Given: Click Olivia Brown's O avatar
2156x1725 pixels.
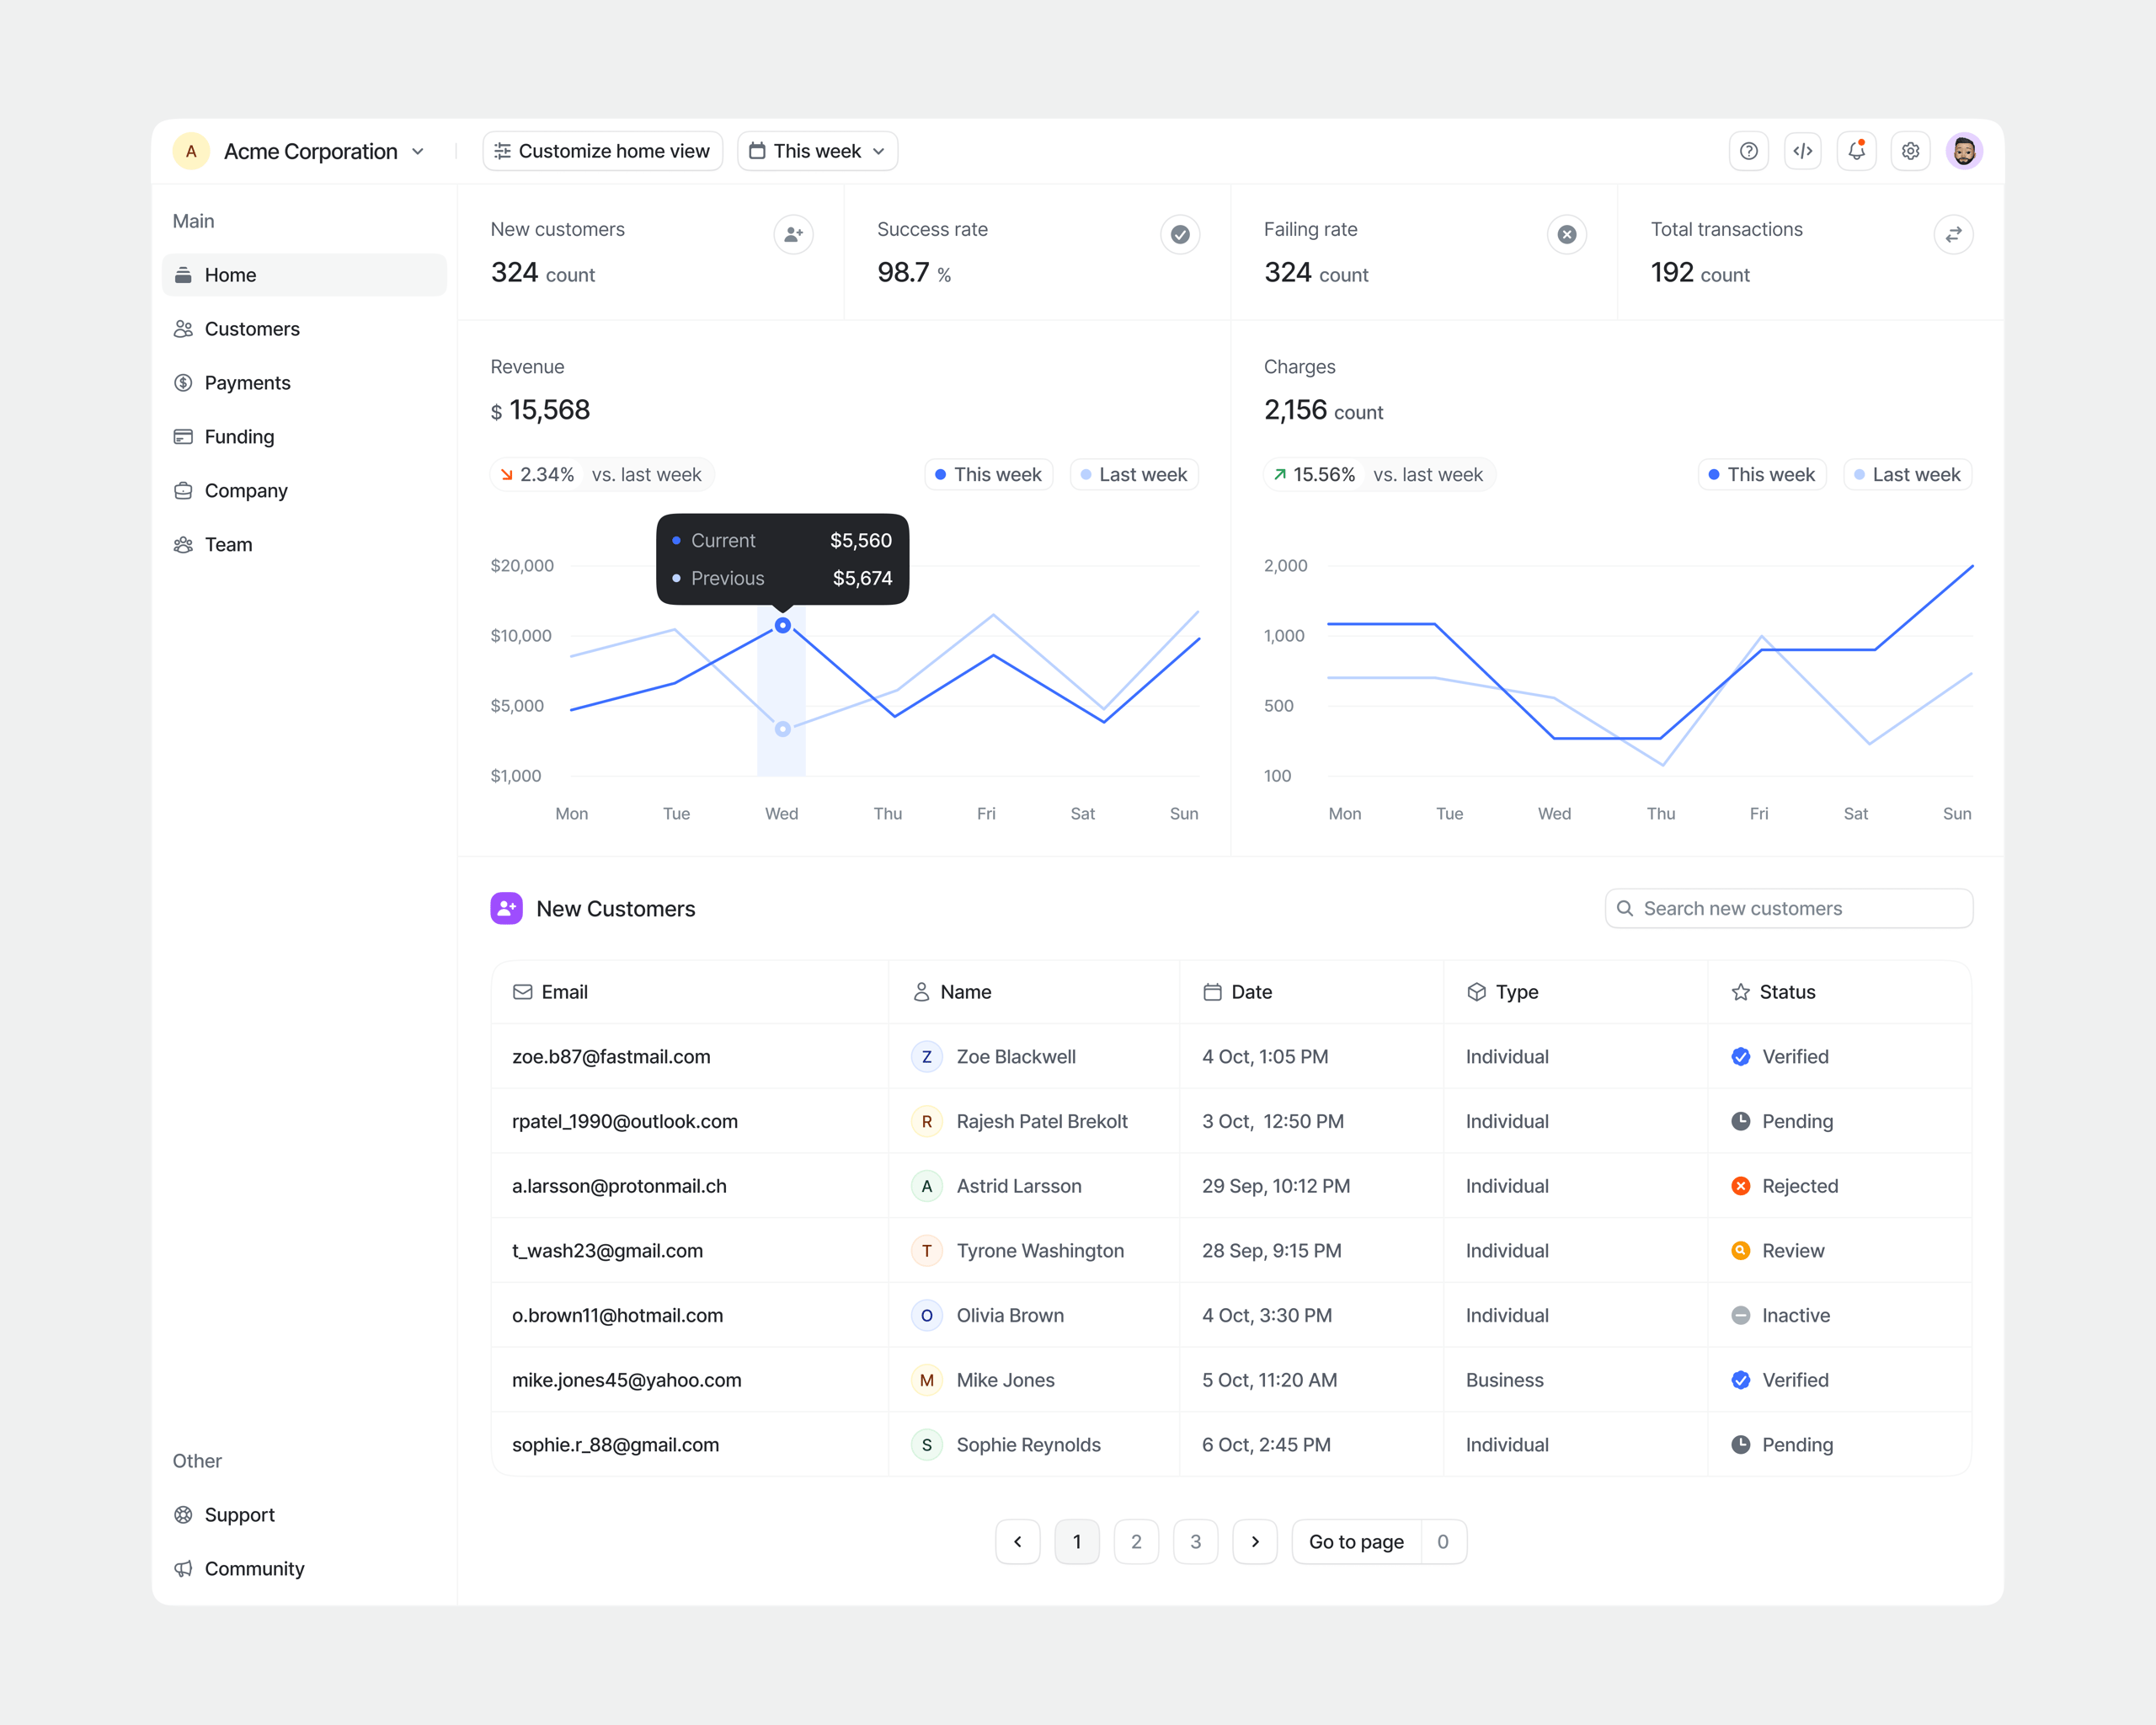Looking at the screenshot, I should click(926, 1315).
